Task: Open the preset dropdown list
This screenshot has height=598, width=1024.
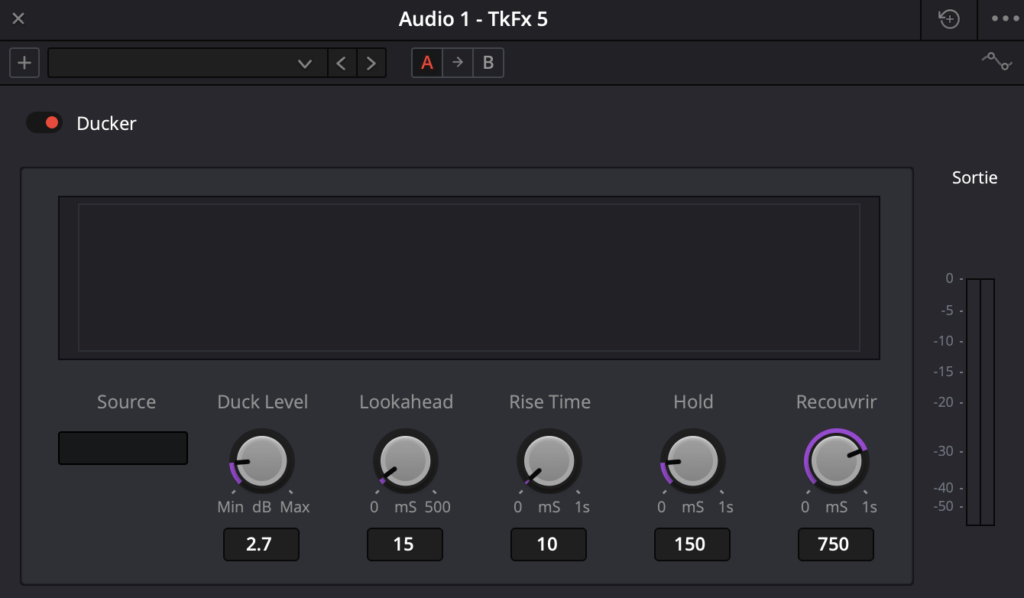Action: click(x=187, y=63)
